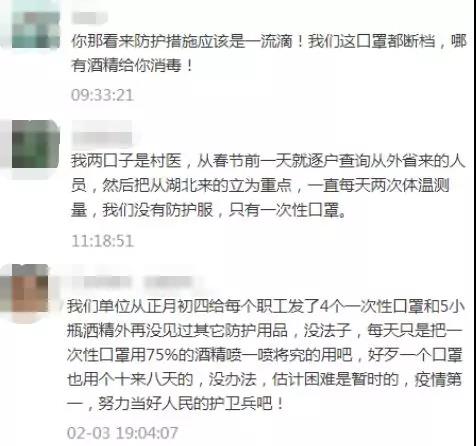Select the blurred username above the first comment
476x446 pixels.
(90, 17)
